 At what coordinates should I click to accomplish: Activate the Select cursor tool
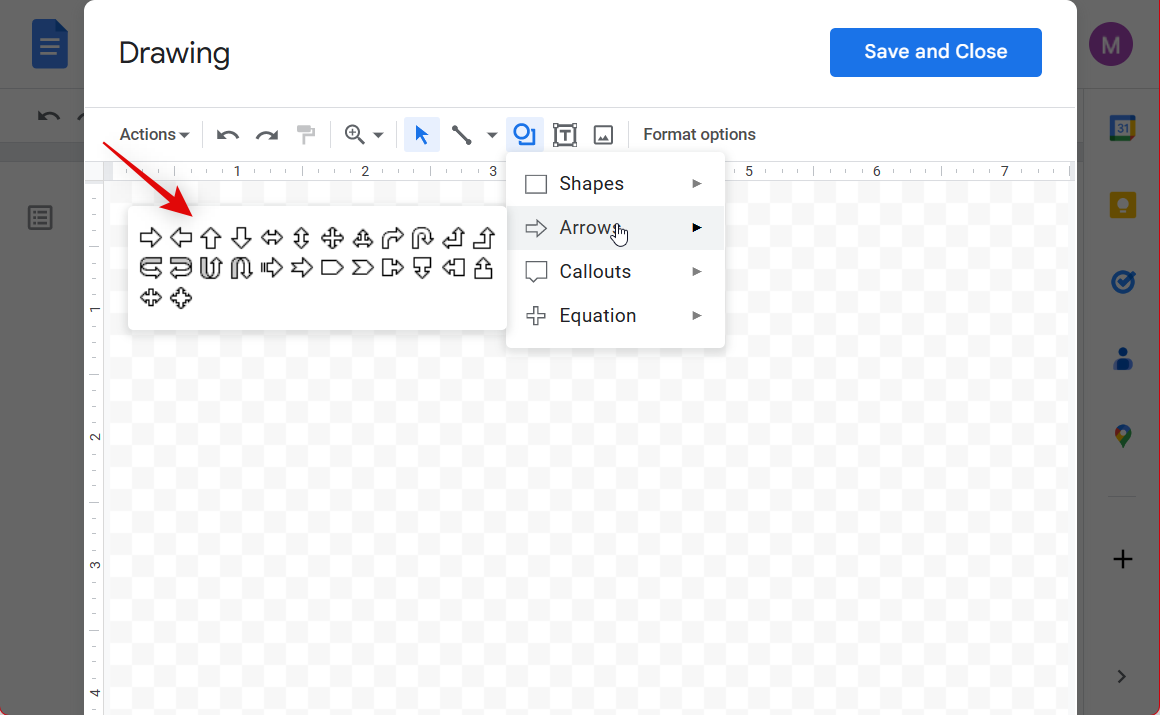(x=422, y=135)
